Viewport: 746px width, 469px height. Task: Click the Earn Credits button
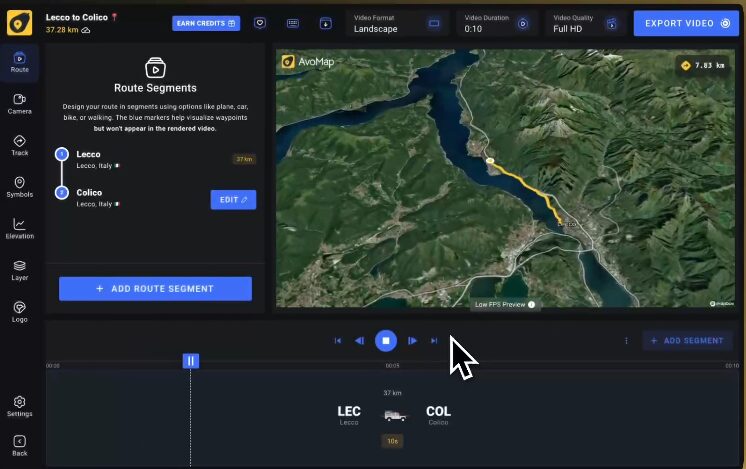click(206, 23)
